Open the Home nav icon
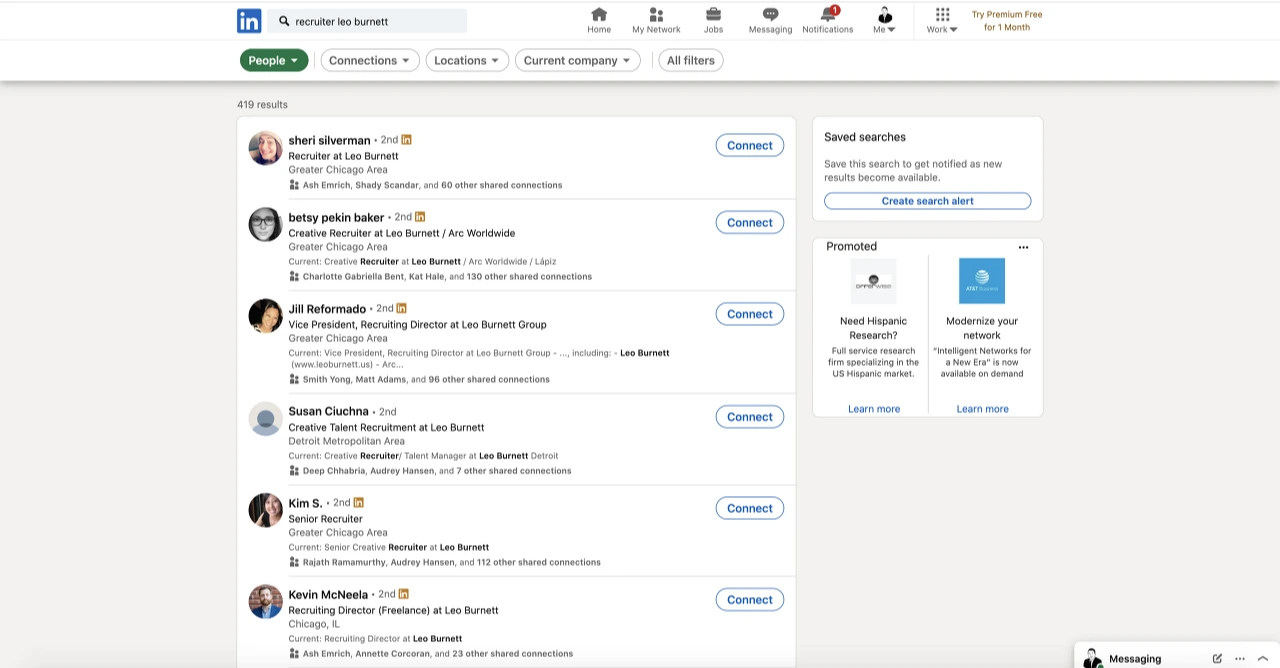The width and height of the screenshot is (1280, 668). [x=599, y=21]
